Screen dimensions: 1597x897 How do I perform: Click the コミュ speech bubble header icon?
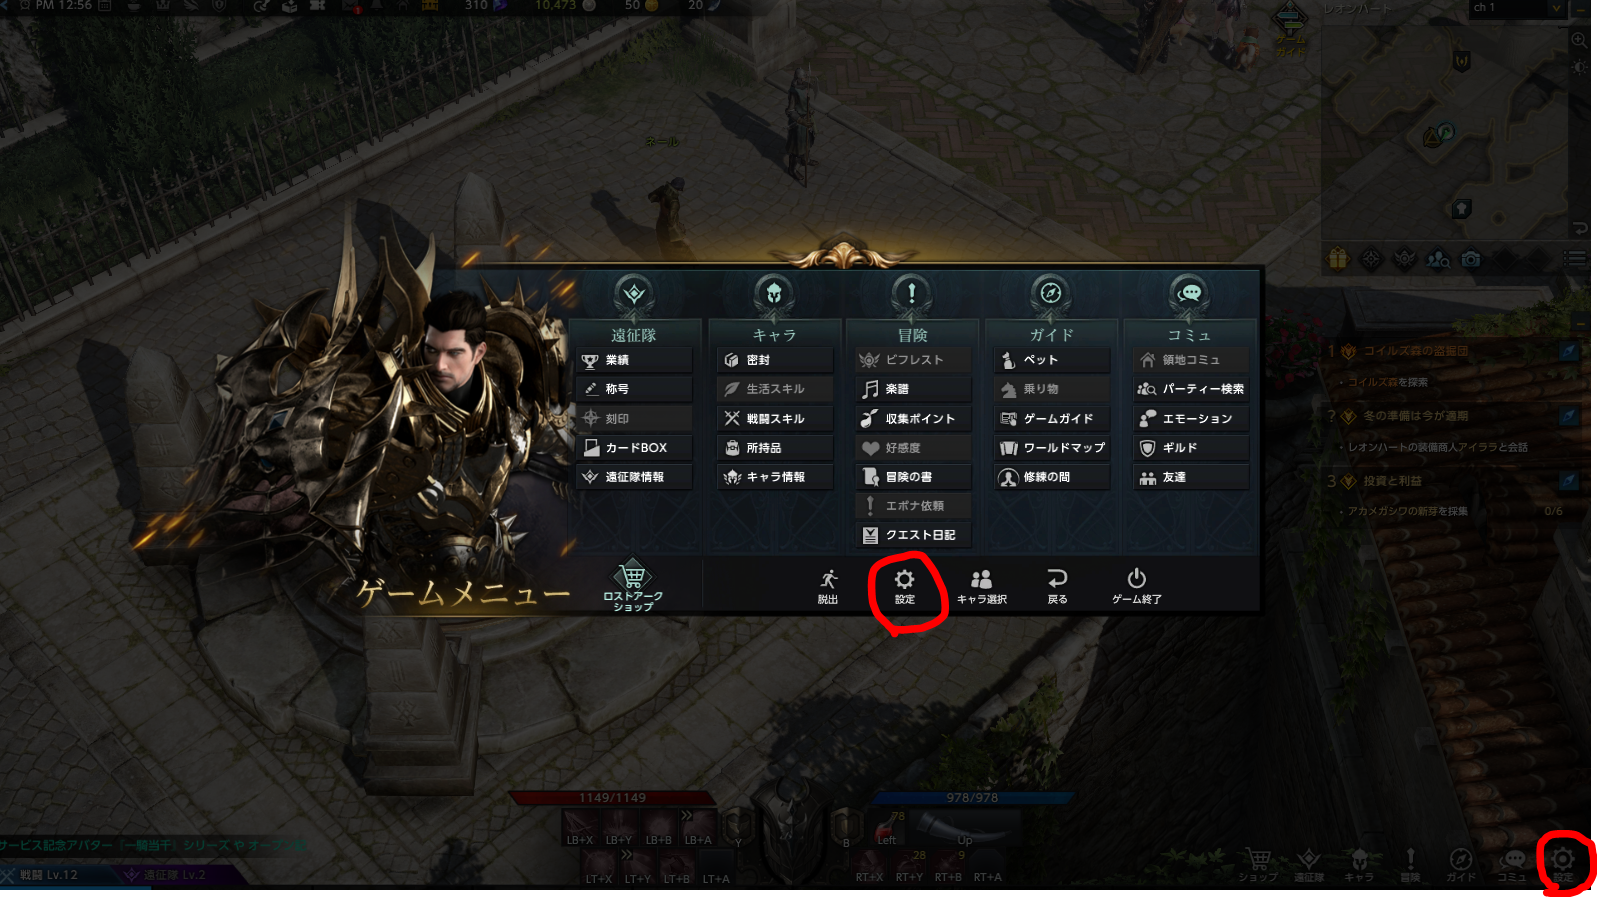(x=1189, y=294)
